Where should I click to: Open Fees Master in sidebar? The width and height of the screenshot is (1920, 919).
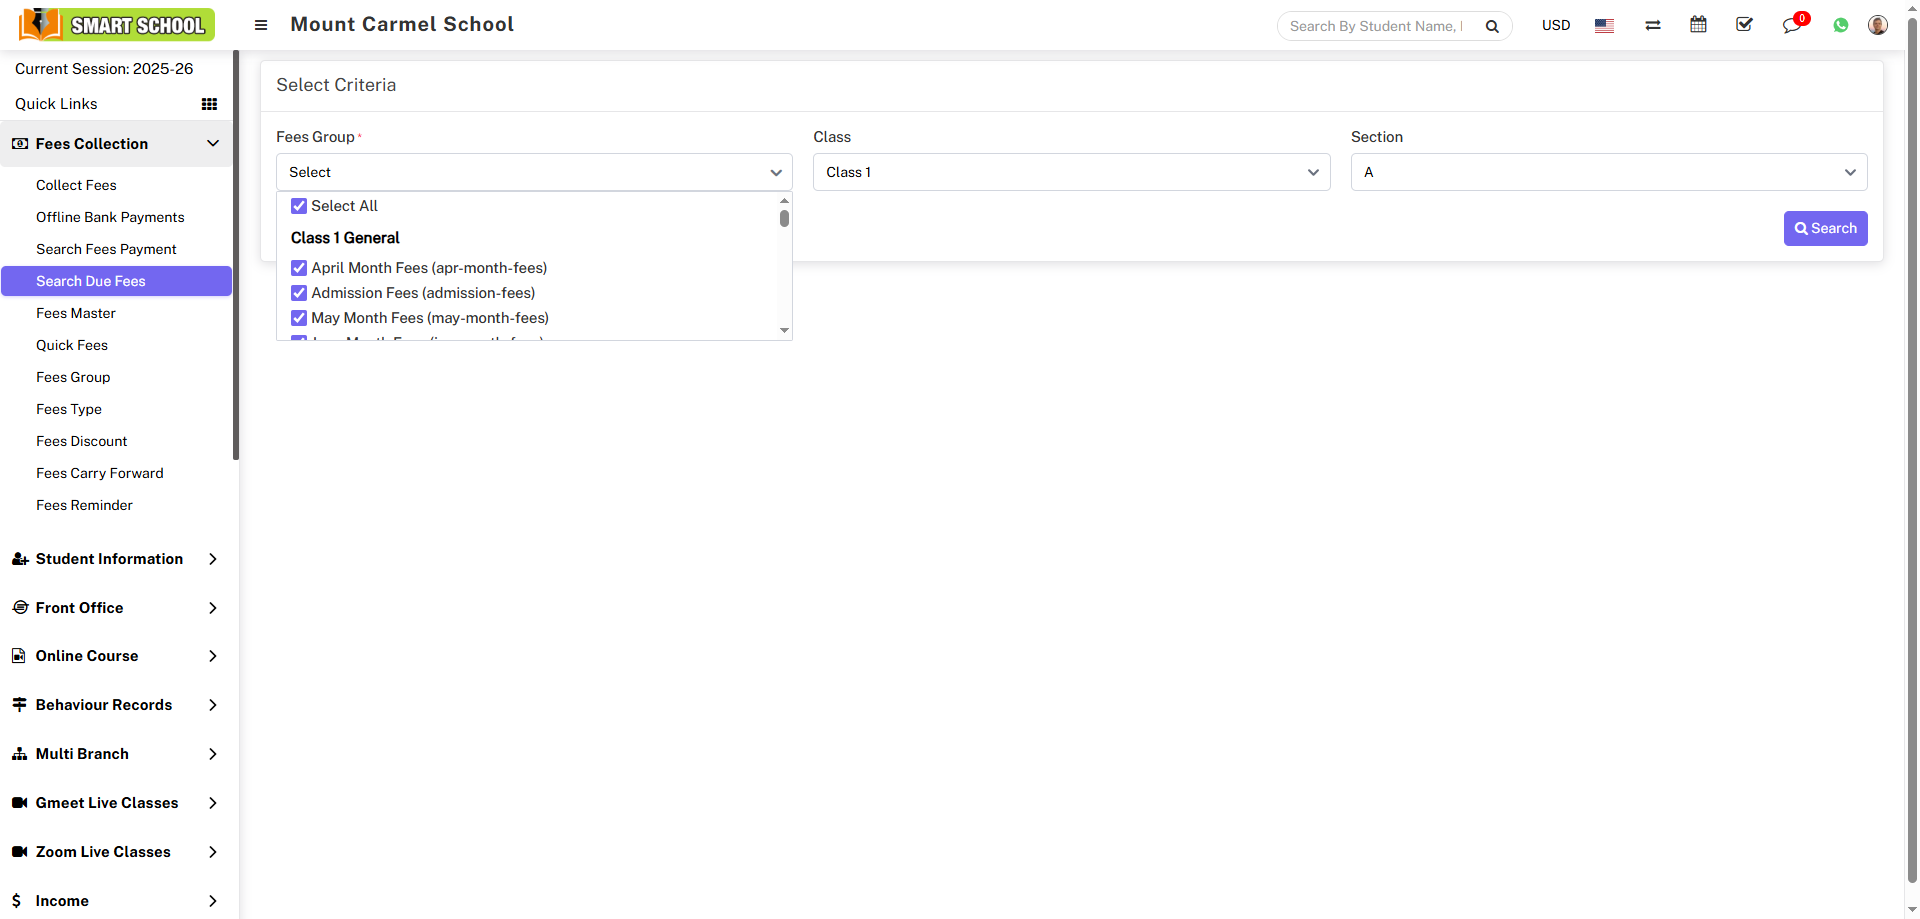(76, 313)
